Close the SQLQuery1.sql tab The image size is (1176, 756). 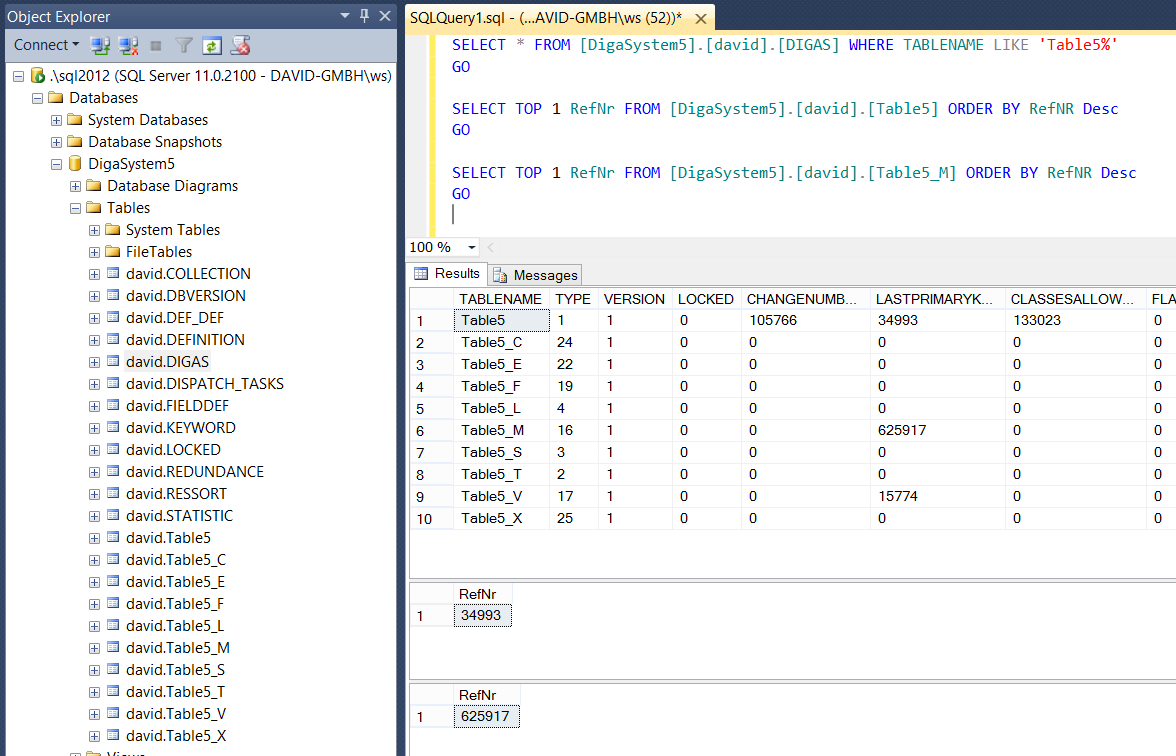click(x=700, y=17)
